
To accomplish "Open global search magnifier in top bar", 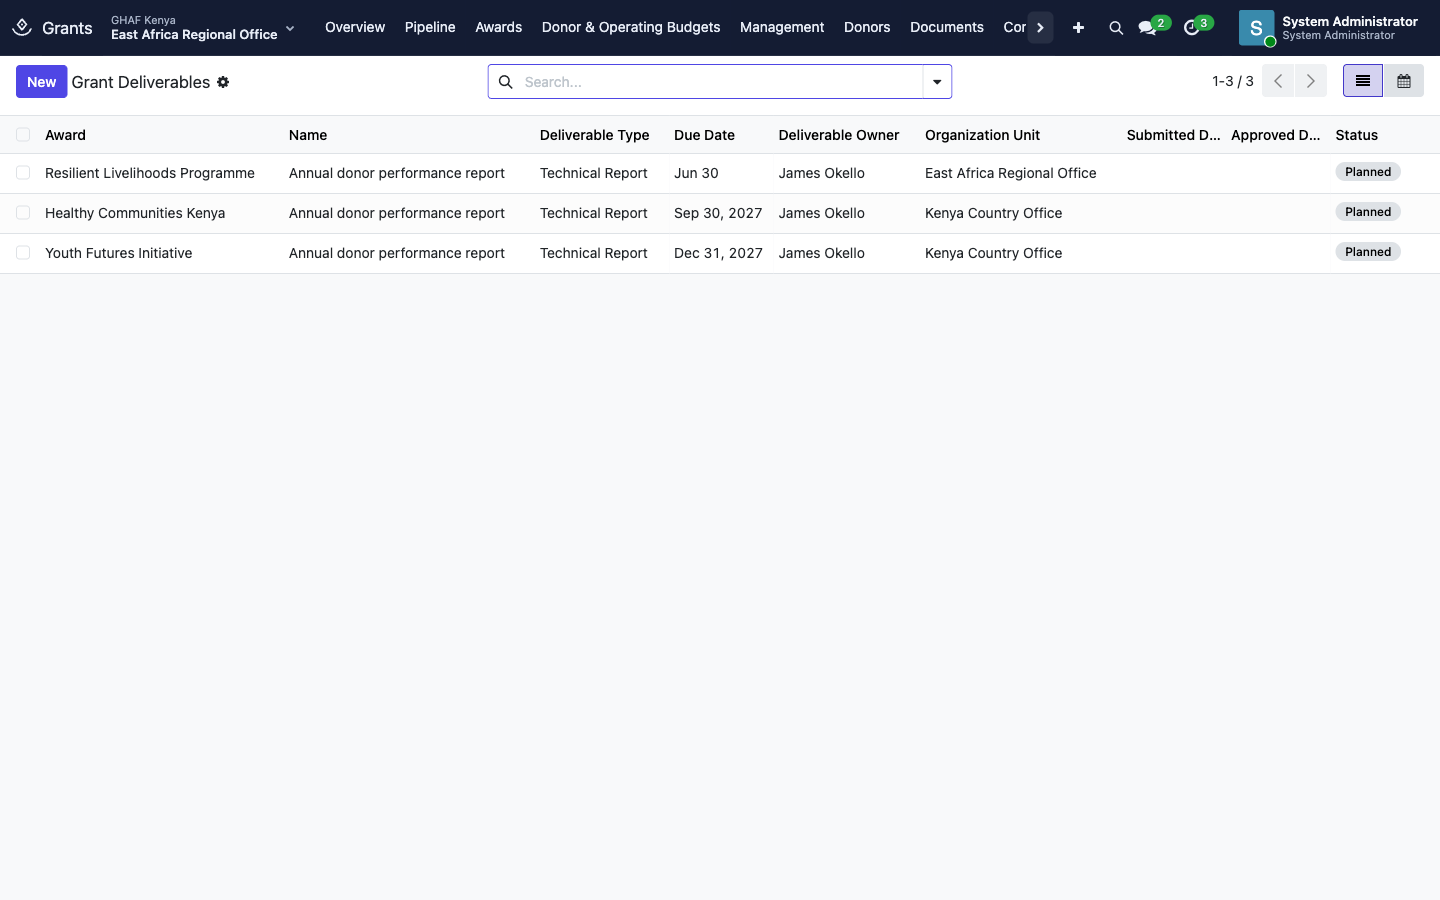I will pos(1116,28).
